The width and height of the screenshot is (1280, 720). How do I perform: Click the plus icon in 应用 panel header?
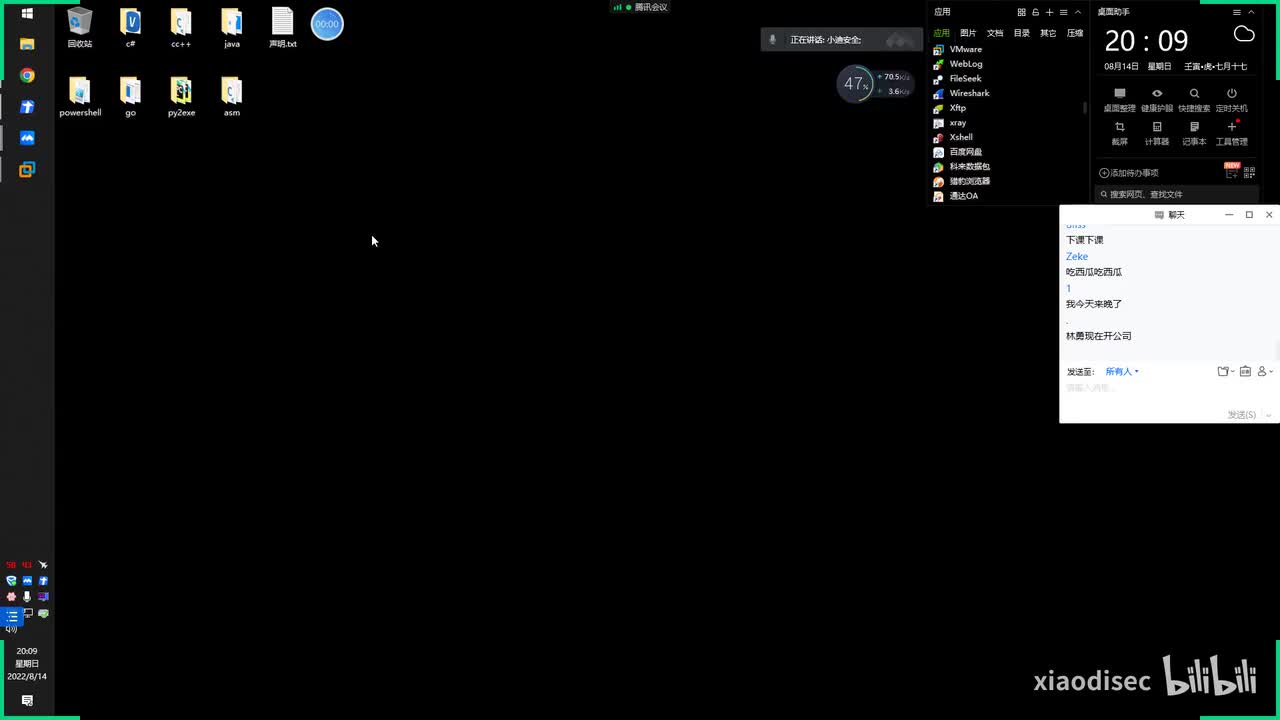tap(1049, 12)
